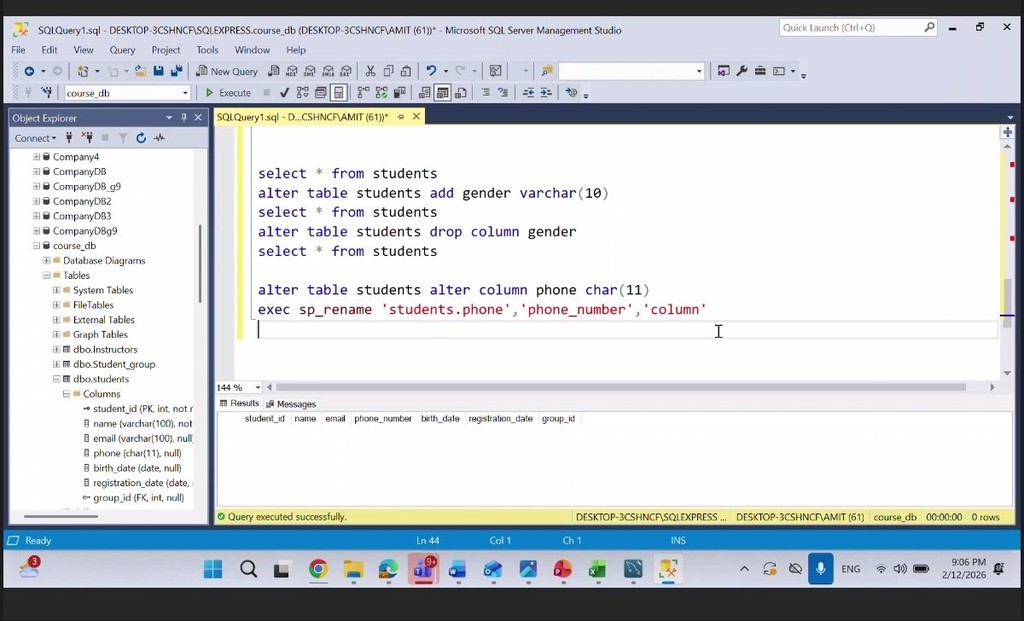Click the Properties wrench icon in toolbar
Image resolution: width=1024 pixels, height=621 pixels.
(x=742, y=71)
